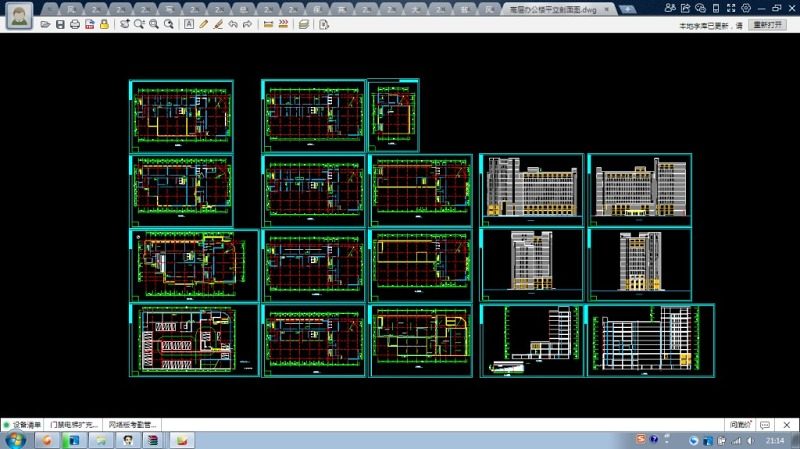Image resolution: width=800 pixels, height=449 pixels.
Task: Select the text annotation tool
Action: 189,24
